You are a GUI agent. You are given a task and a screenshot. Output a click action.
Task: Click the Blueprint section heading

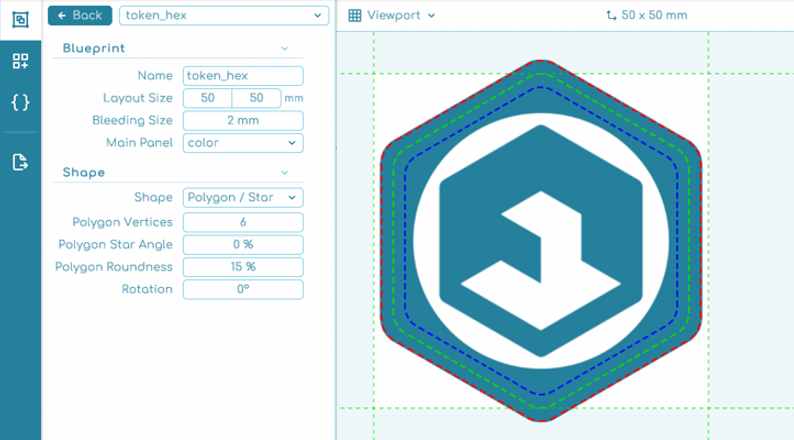[x=94, y=49]
